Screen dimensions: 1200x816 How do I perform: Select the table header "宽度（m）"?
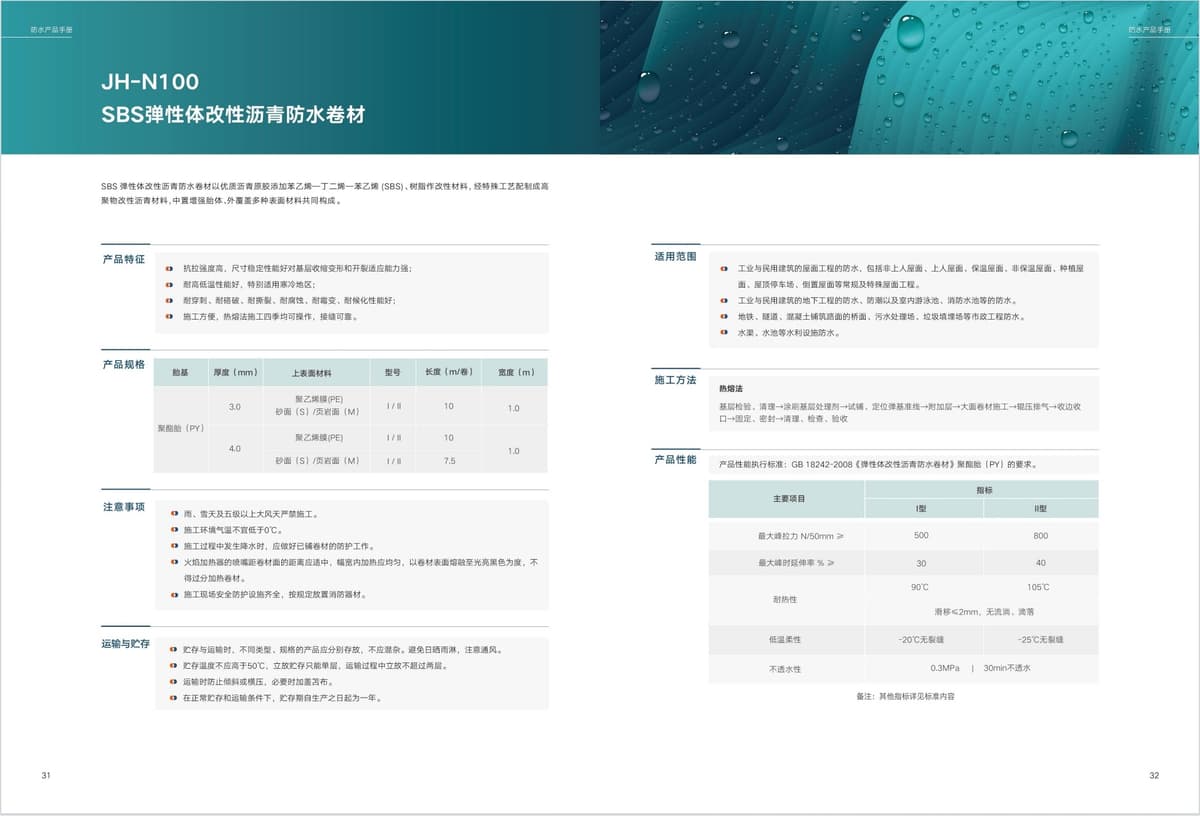[x=515, y=372]
